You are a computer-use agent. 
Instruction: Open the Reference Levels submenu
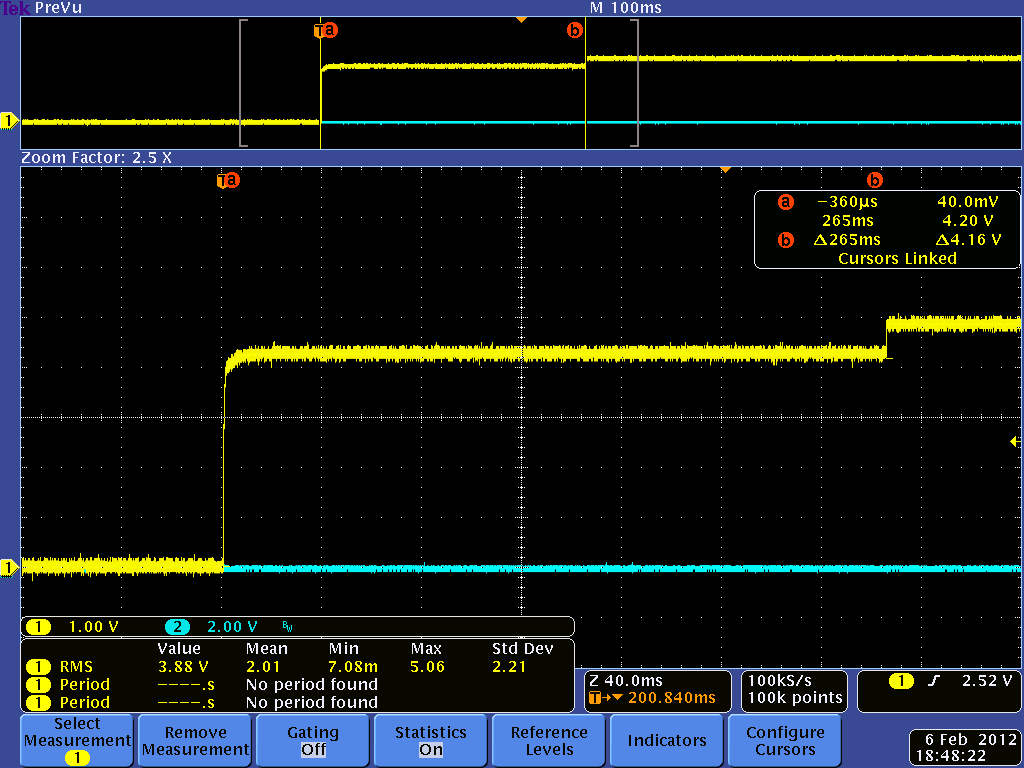pyautogui.click(x=549, y=740)
